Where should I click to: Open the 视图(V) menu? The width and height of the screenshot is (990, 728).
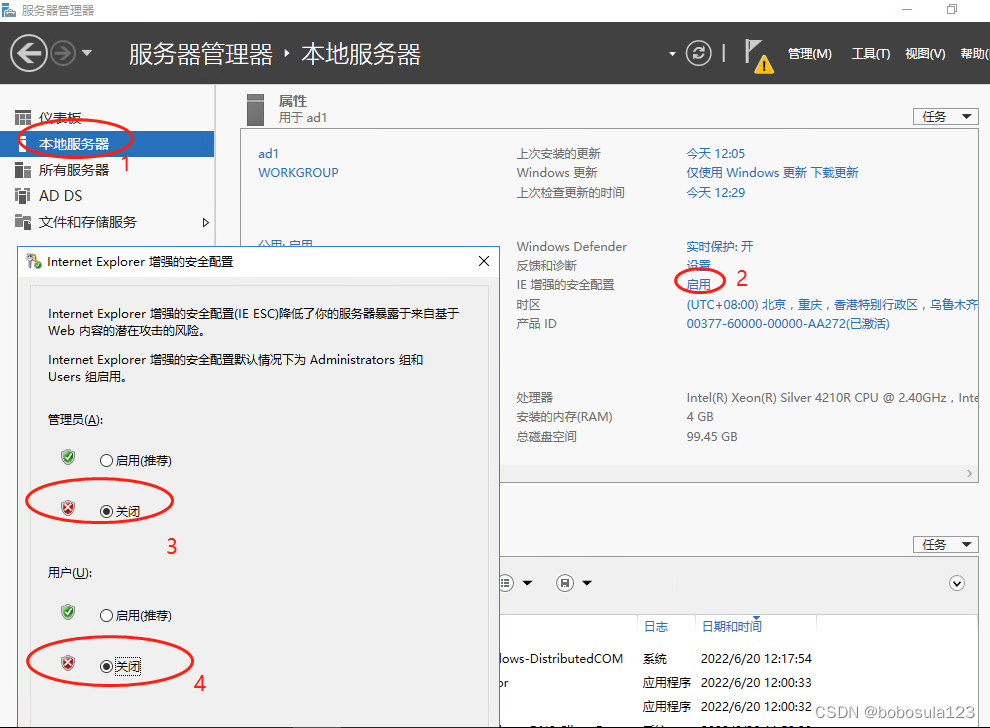click(x=925, y=54)
